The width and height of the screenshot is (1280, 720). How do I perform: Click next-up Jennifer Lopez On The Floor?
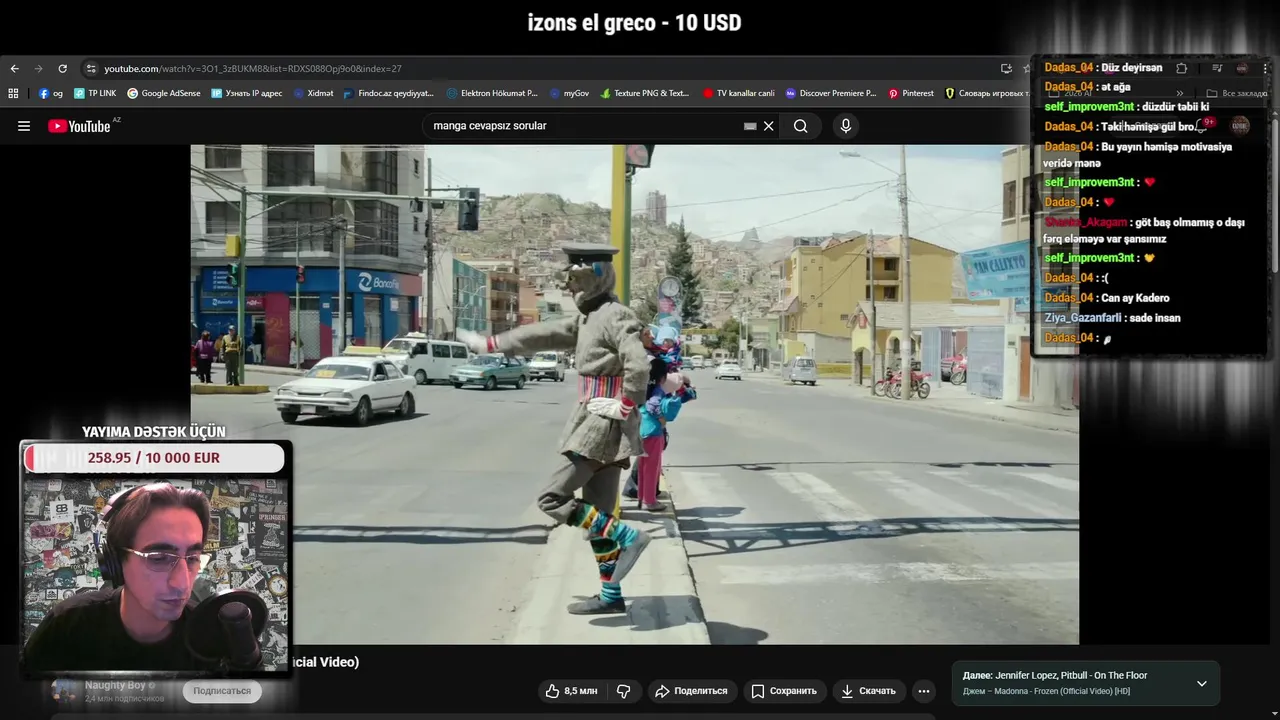[1055, 676]
